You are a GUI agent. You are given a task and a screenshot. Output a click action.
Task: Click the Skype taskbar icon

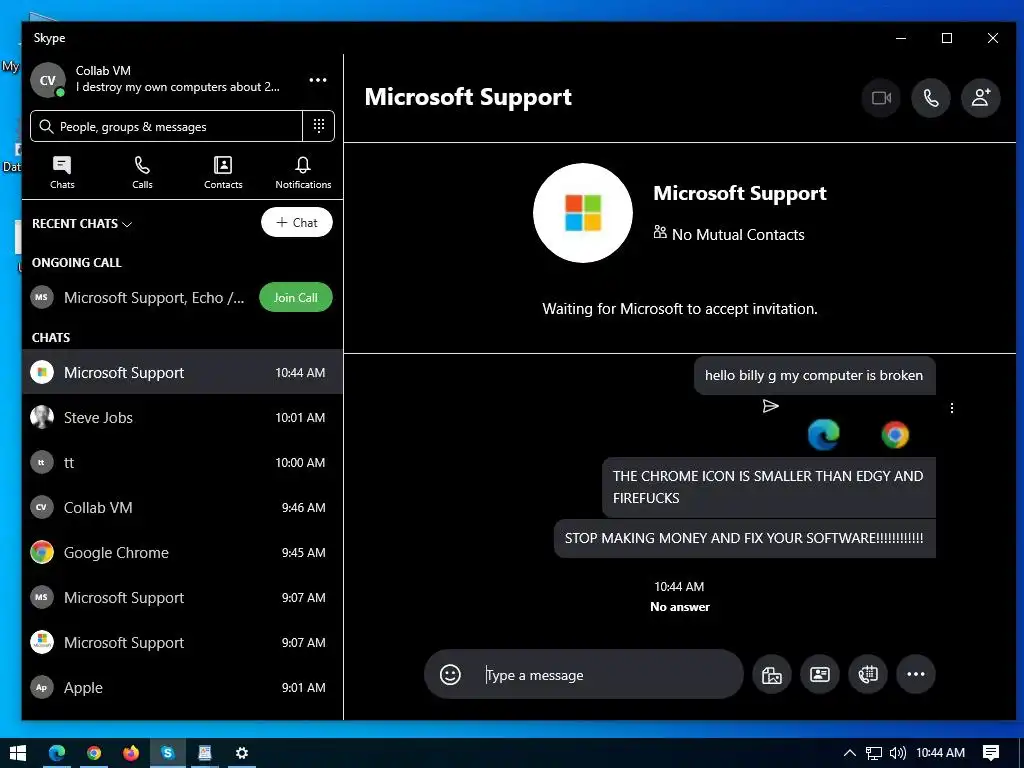[168, 753]
